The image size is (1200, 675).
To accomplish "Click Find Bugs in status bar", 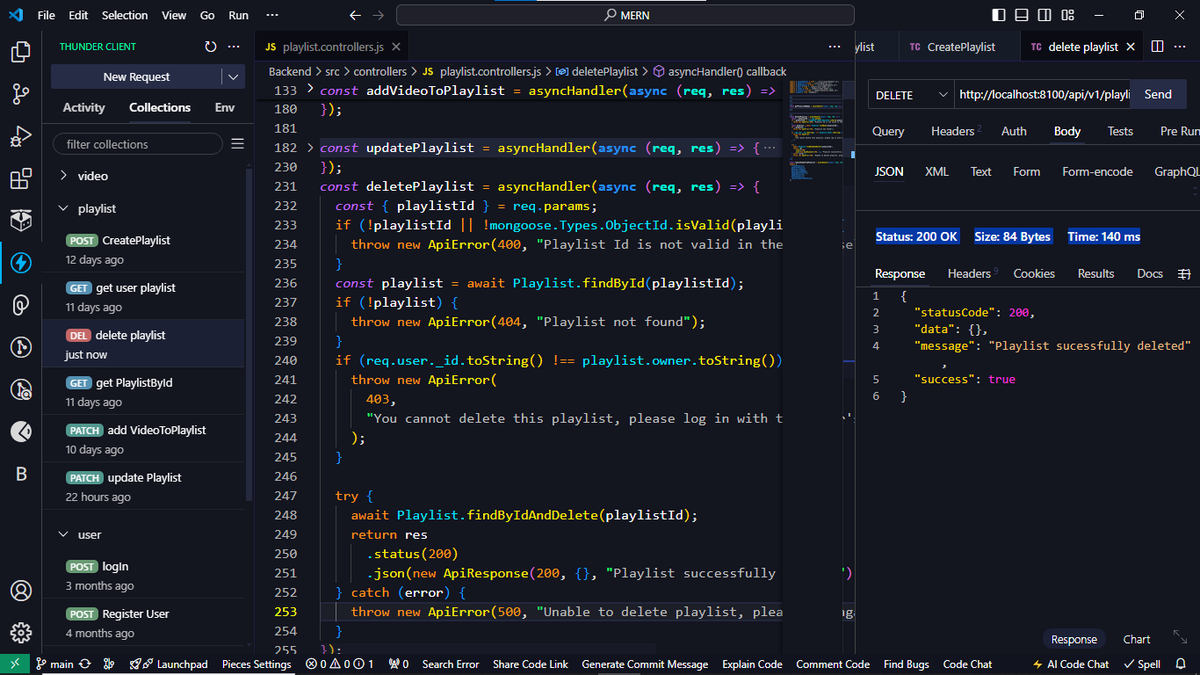I will tap(906, 664).
